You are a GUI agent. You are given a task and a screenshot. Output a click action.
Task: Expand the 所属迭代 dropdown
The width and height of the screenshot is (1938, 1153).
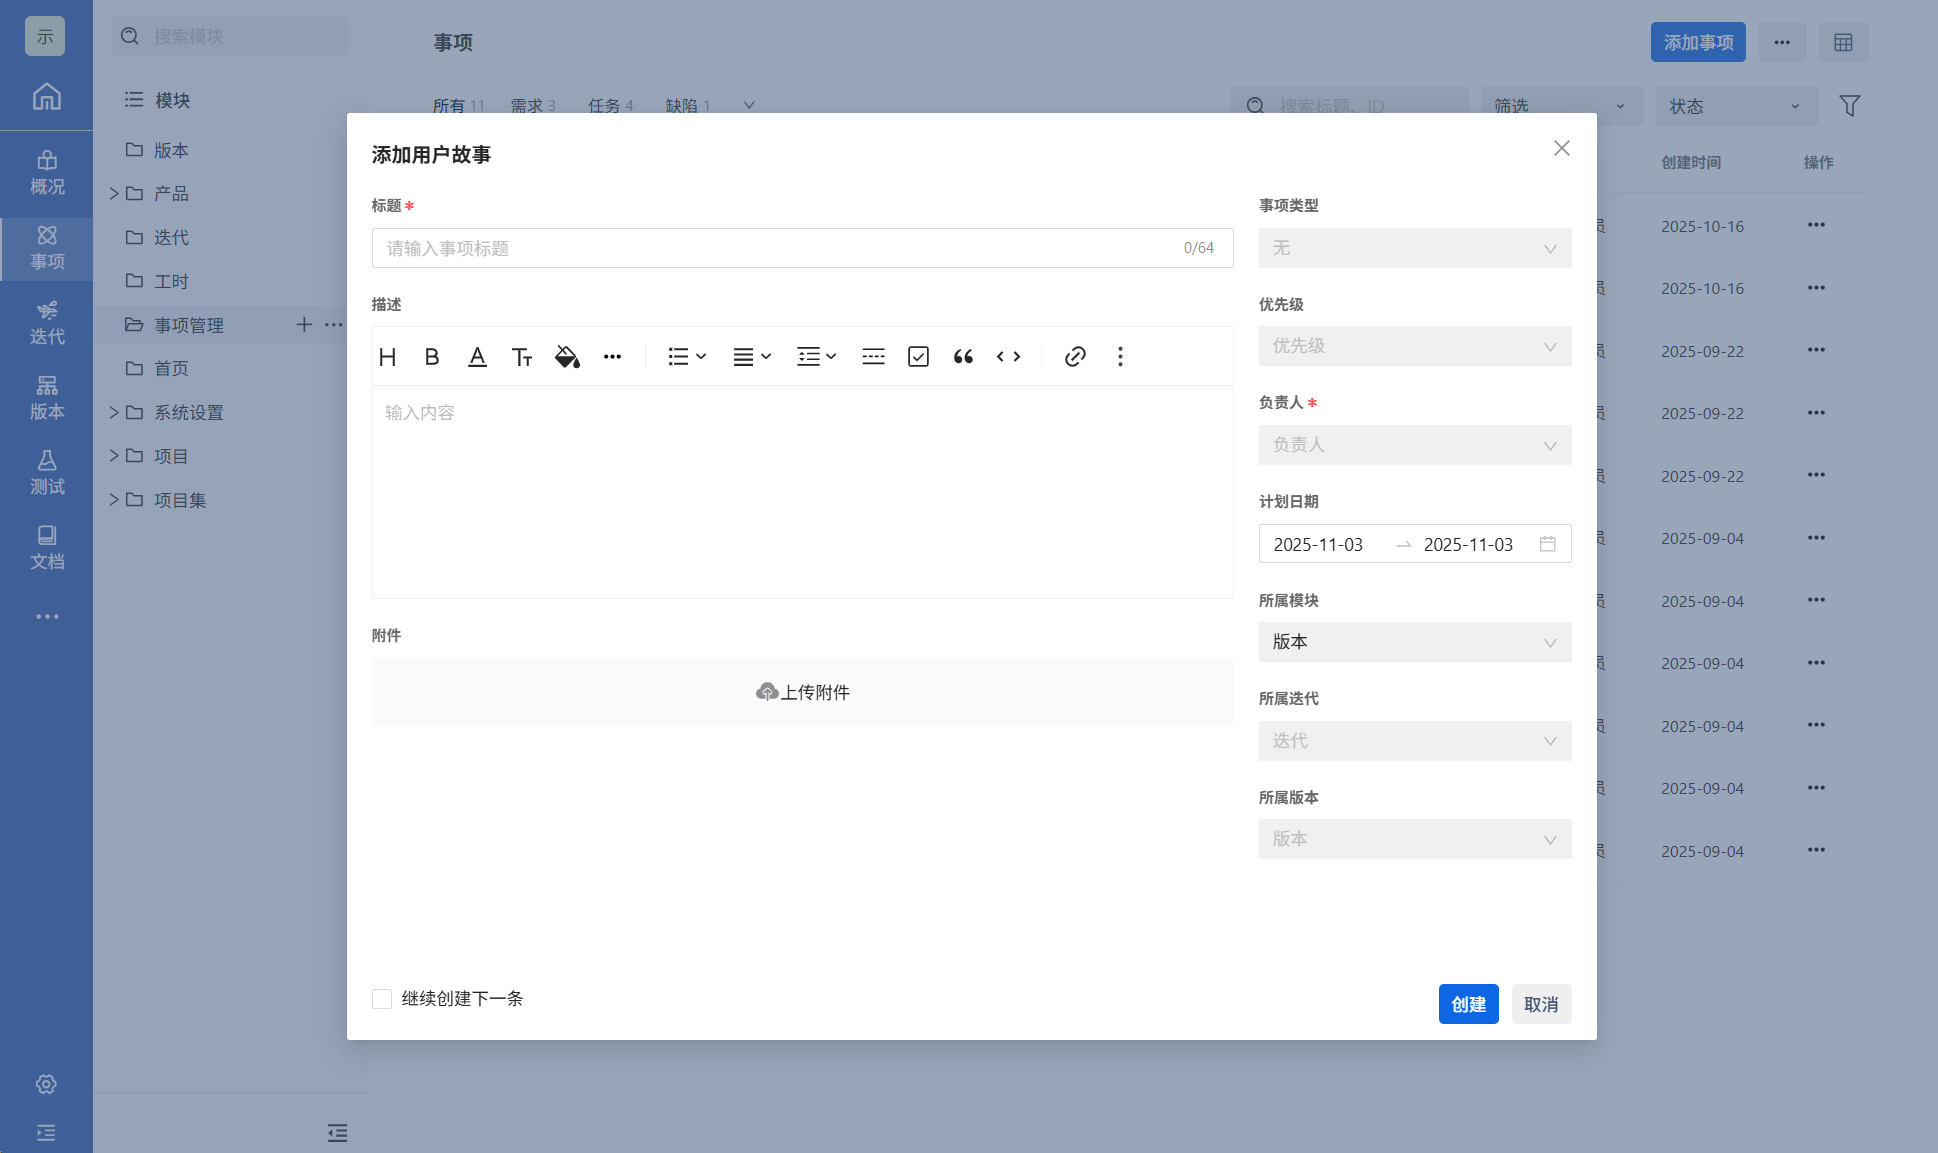[x=1414, y=741]
